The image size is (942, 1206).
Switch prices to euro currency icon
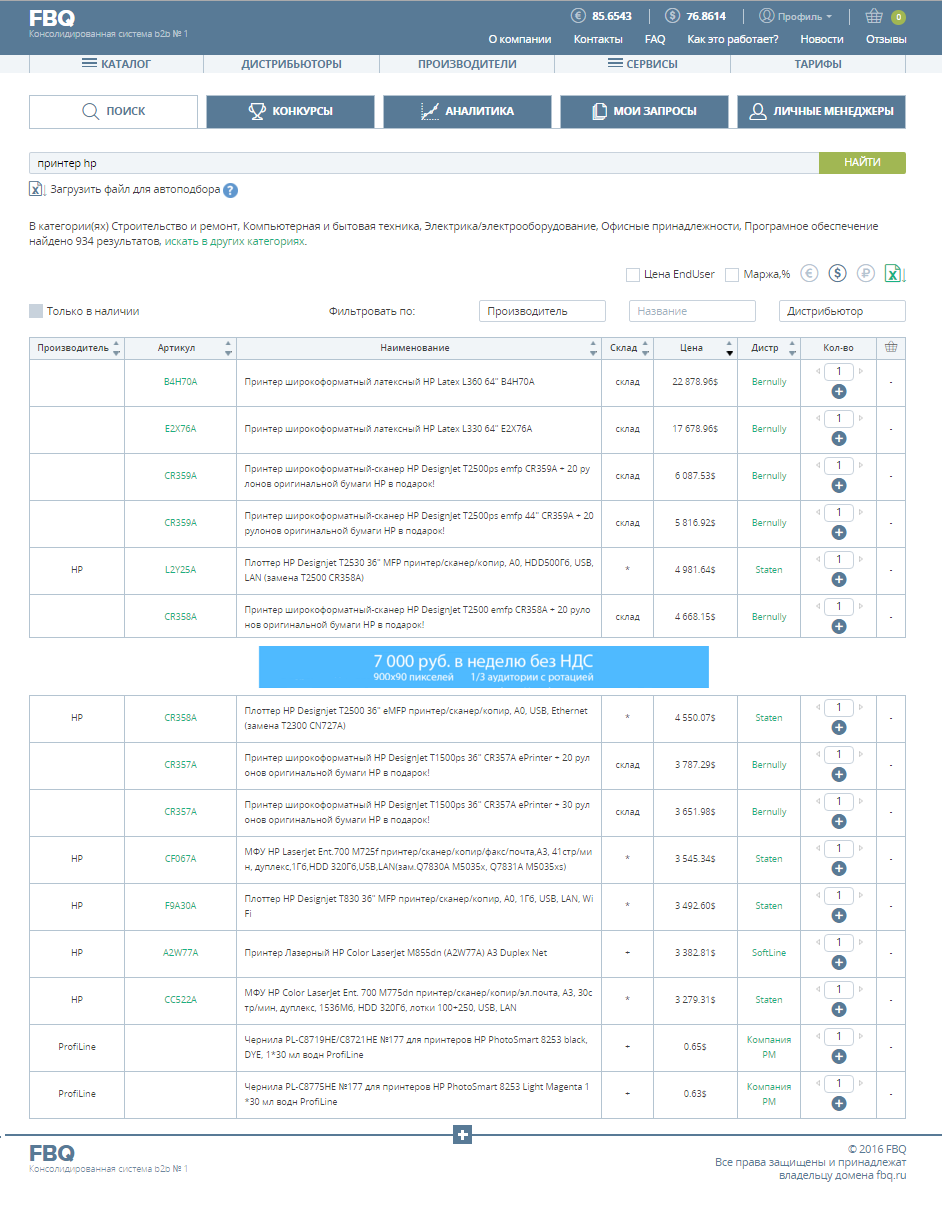[809, 273]
